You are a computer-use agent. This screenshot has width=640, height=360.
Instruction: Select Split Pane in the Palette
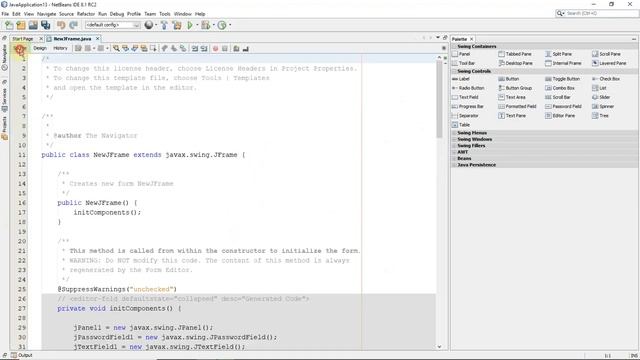coord(558,54)
